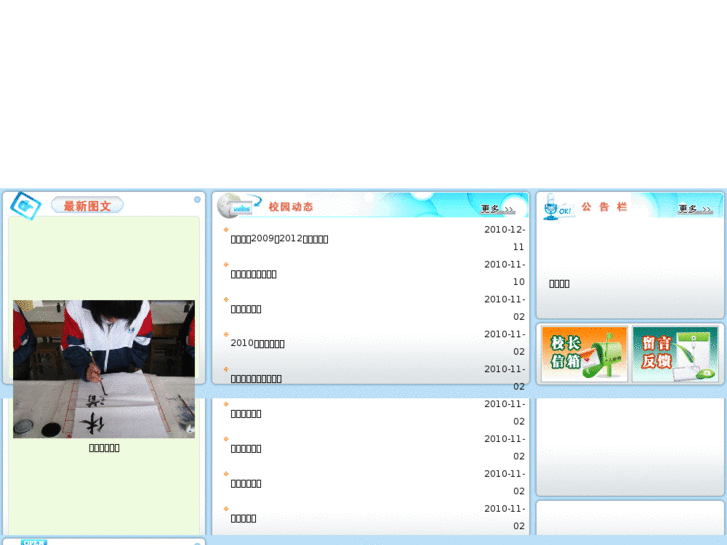Click the microphone OK icon beside 公告栏

point(558,207)
